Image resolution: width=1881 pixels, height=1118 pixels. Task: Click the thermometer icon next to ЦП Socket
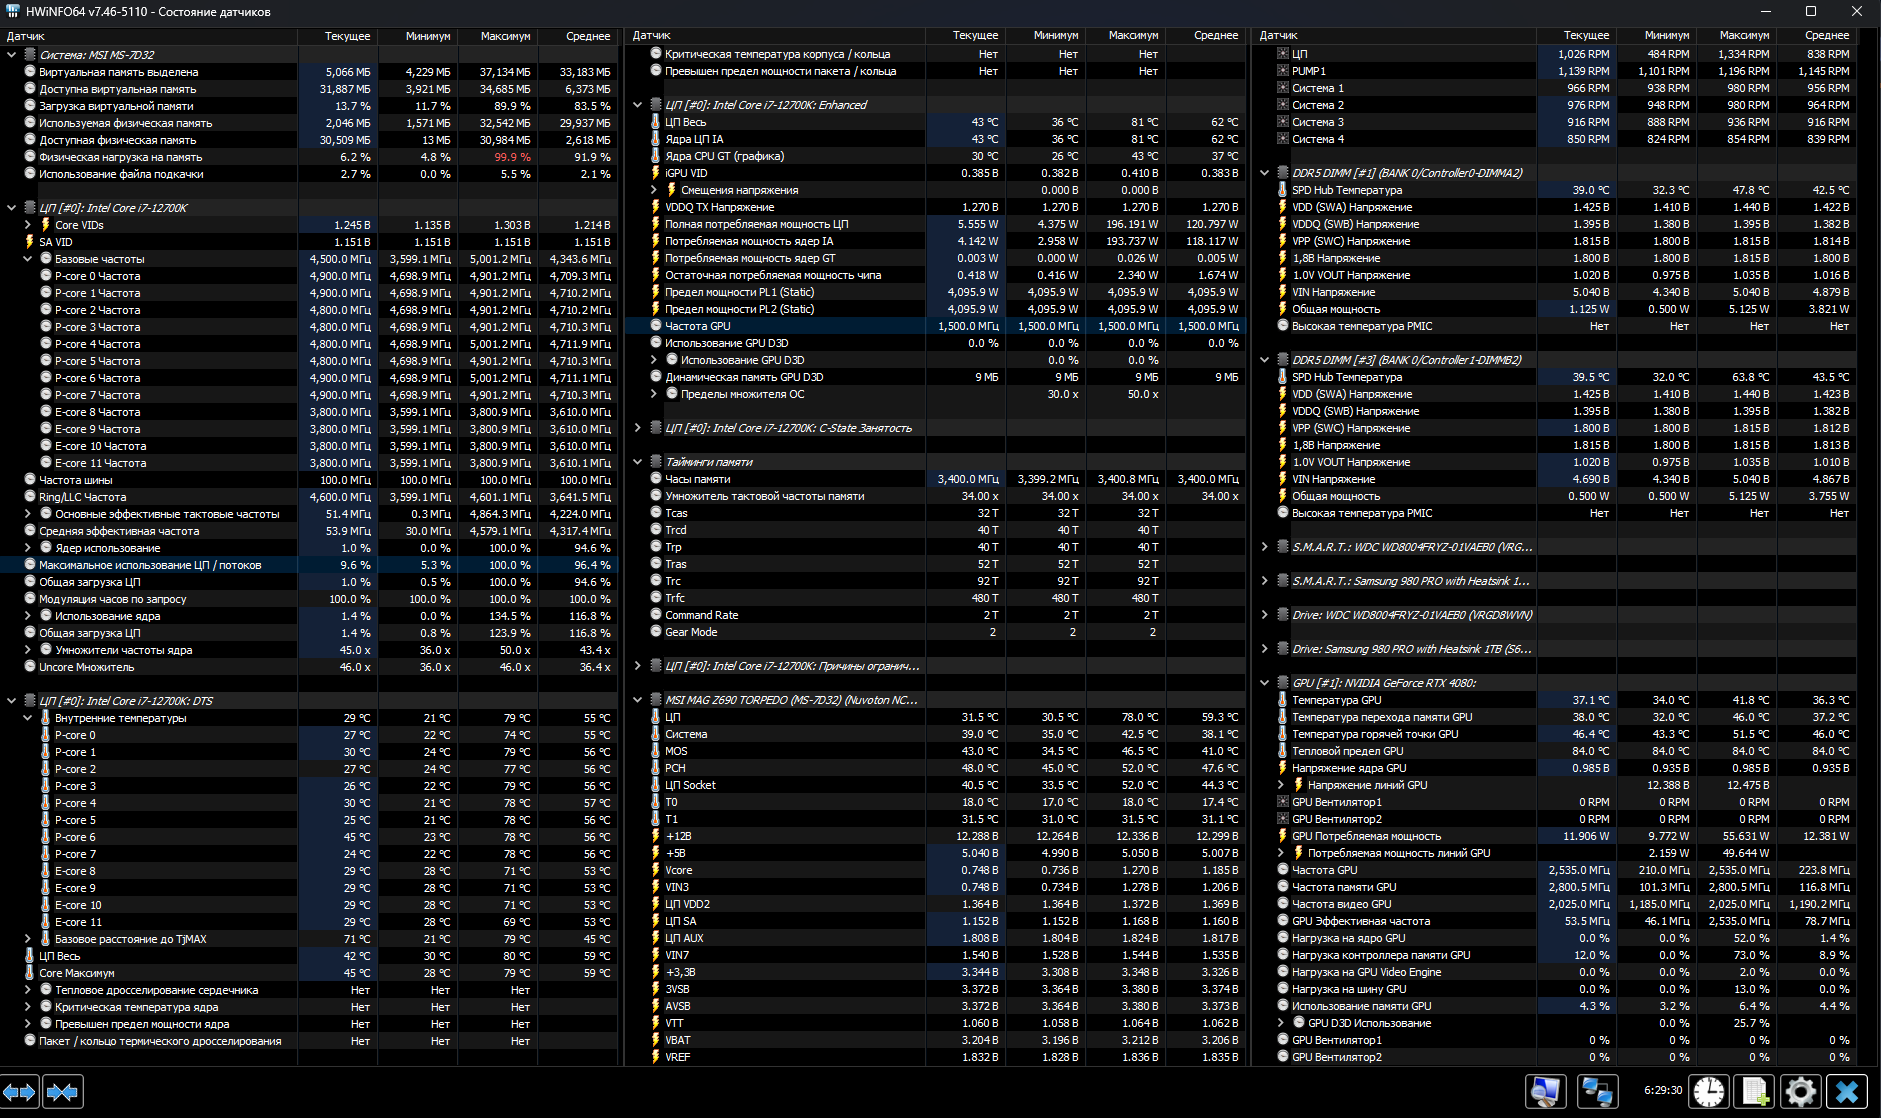(x=656, y=785)
